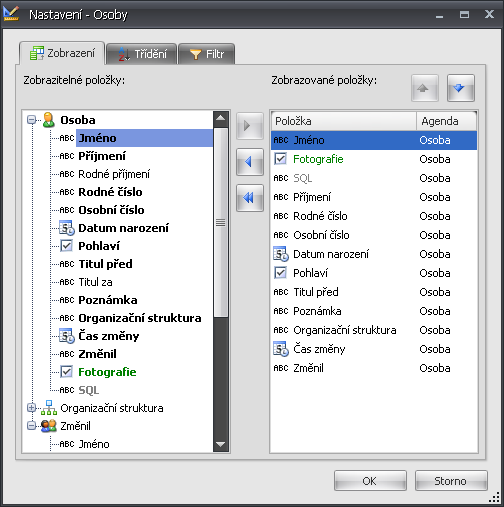This screenshot has height=507, width=504.
Task: Click the Organizační struktura hierarchy icon
Action: point(49,408)
